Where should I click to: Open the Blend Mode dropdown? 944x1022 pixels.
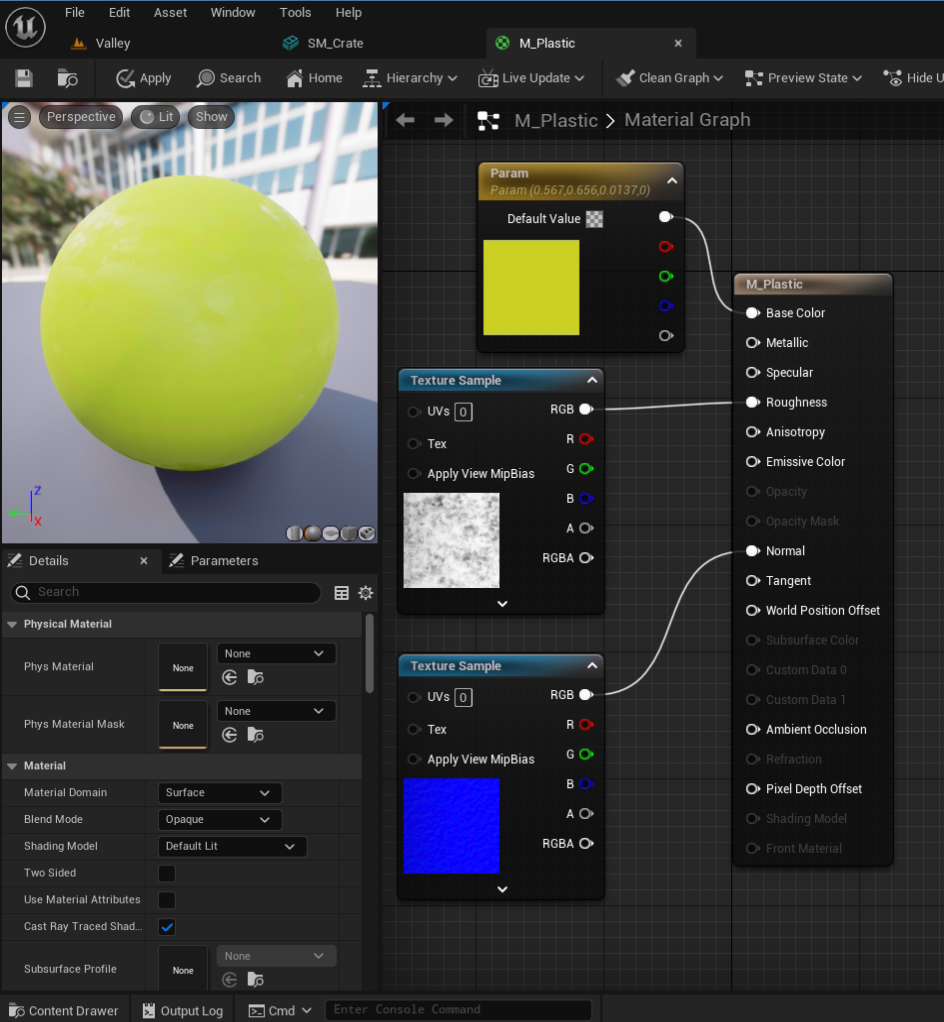(219, 819)
